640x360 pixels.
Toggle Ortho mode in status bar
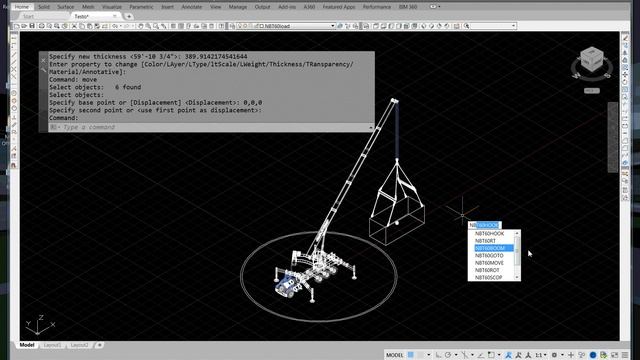pos(438,355)
